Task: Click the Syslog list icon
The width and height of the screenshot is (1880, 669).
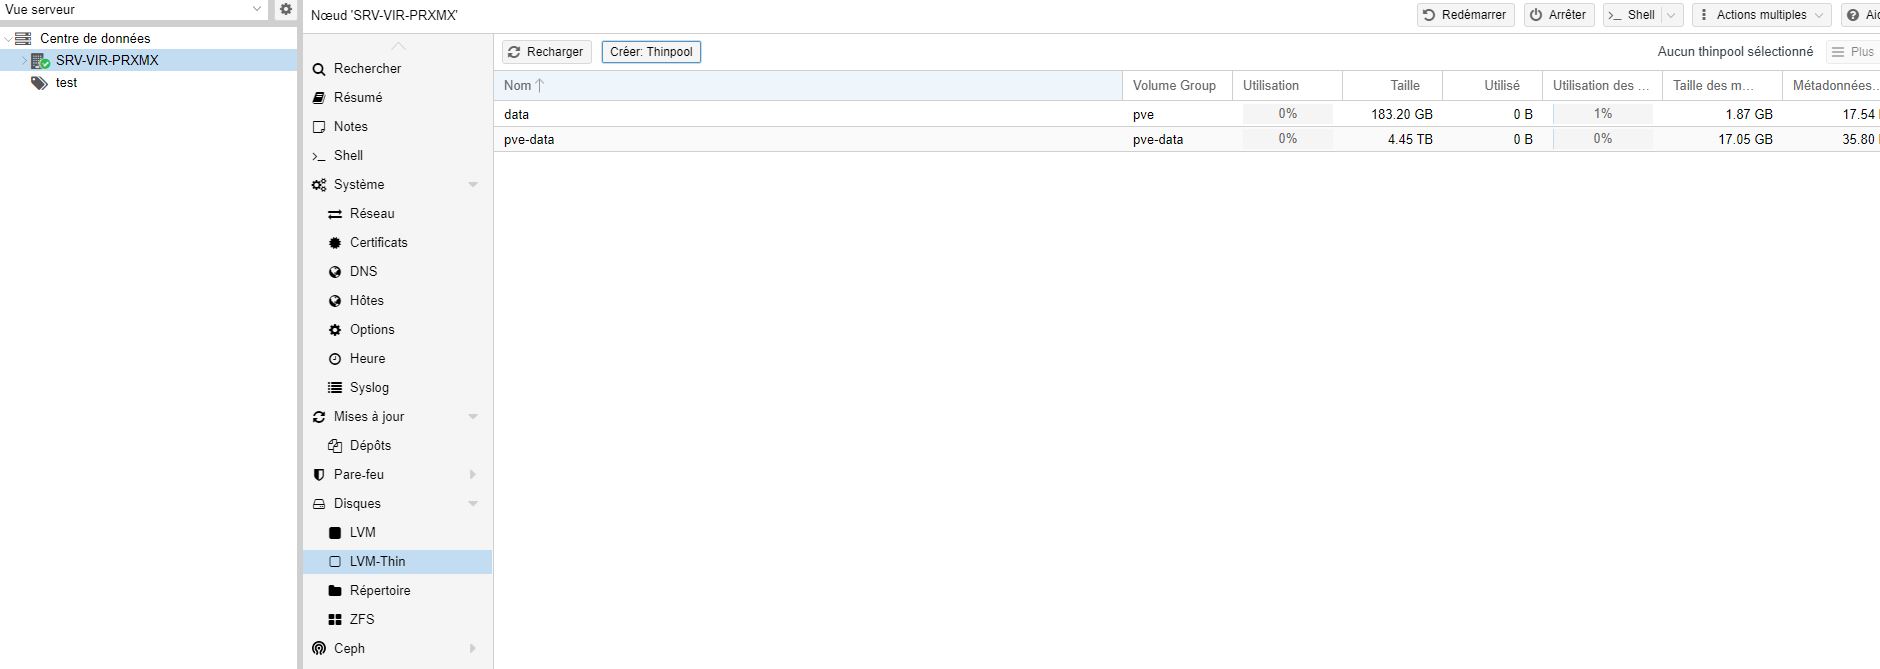Action: coord(335,387)
